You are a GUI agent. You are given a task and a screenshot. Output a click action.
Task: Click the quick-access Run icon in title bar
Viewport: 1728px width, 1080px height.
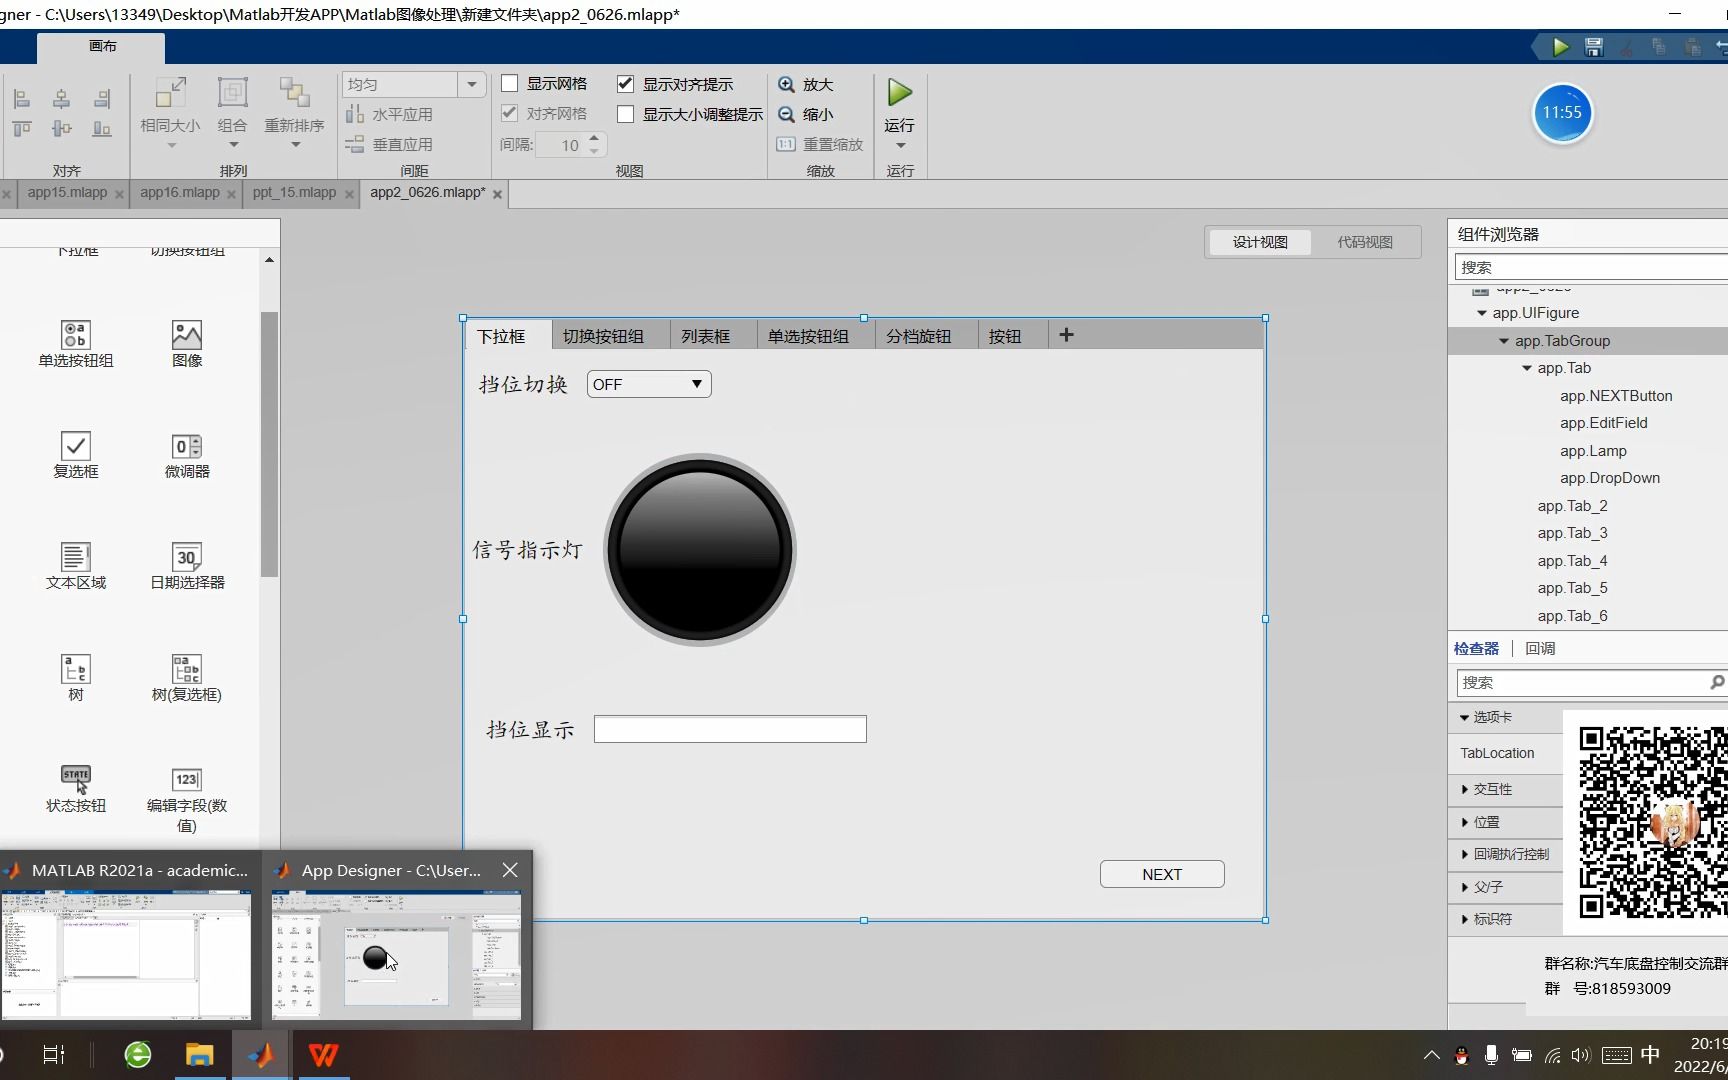(1560, 47)
